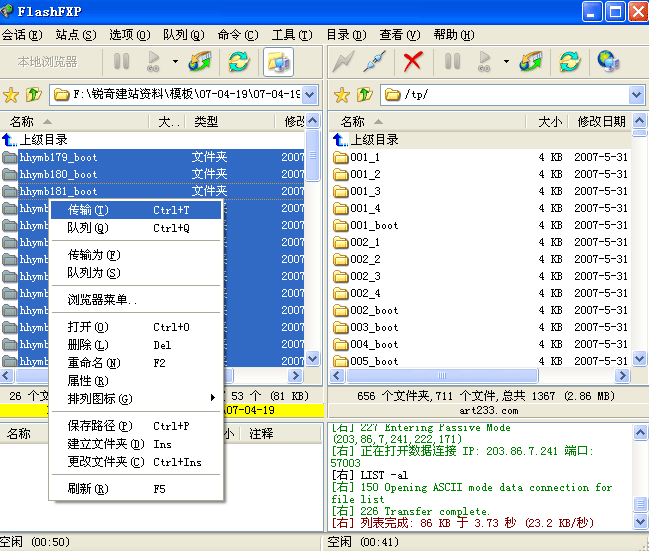649x551 pixels.
Task: Expand the remote /tp/ path dropdown
Action: coord(637,95)
